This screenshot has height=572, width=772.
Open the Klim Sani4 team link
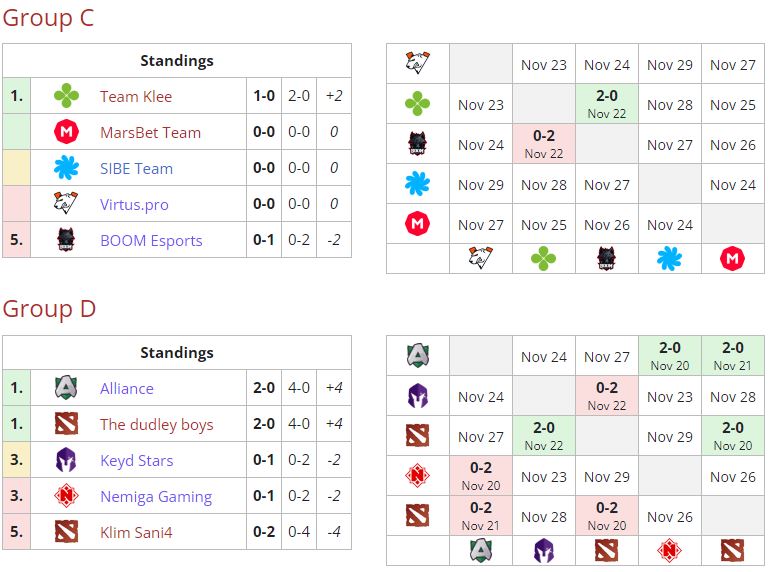136,532
